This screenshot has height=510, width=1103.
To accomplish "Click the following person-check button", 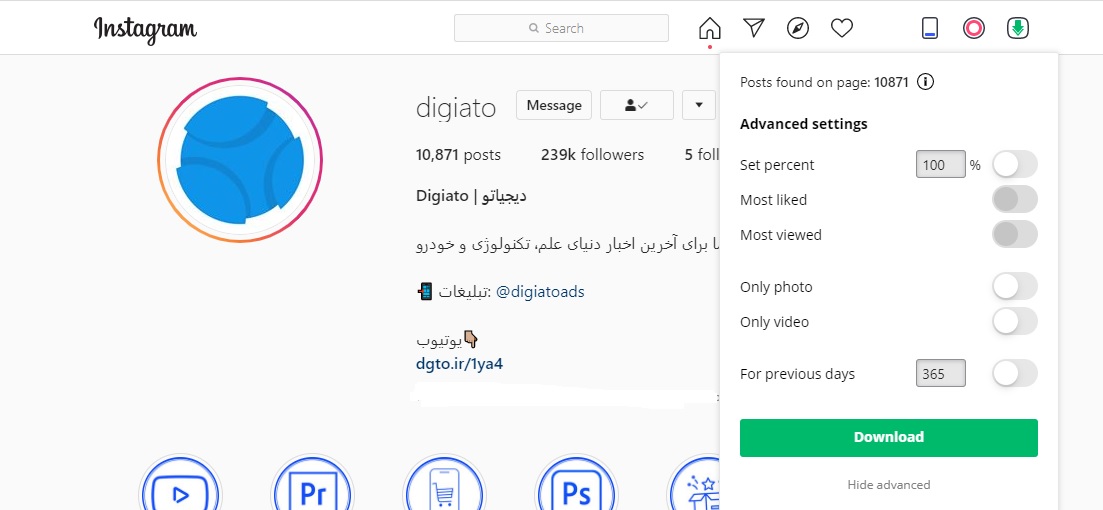I will point(637,106).
